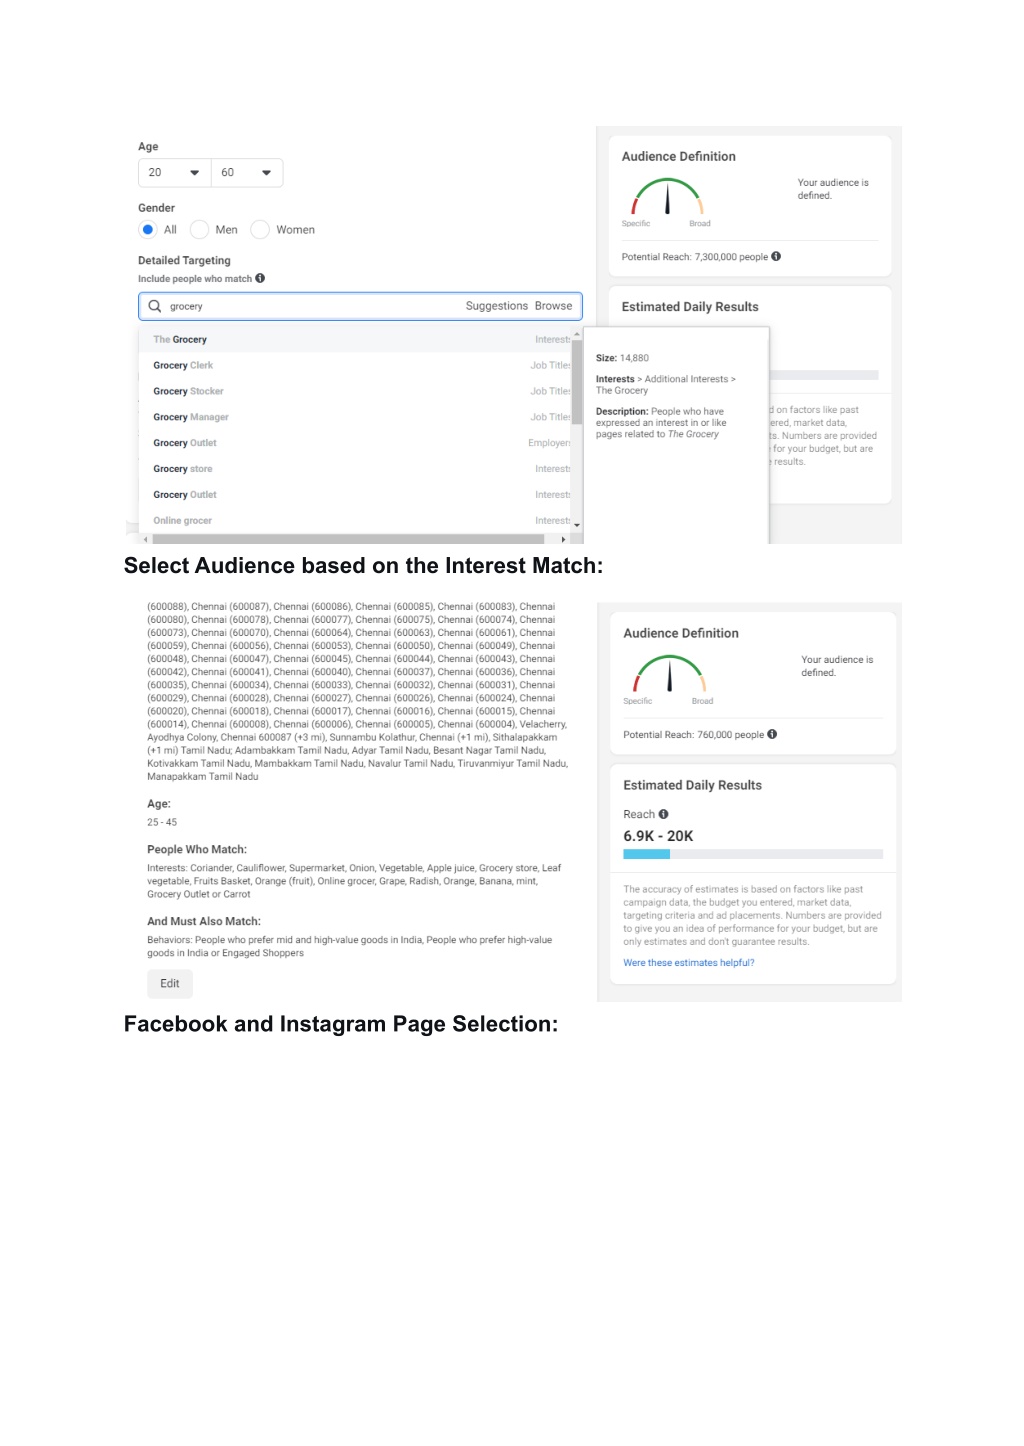Click the 25 - 45 age value
The height and width of the screenshot is (1446, 1024).
162,823
